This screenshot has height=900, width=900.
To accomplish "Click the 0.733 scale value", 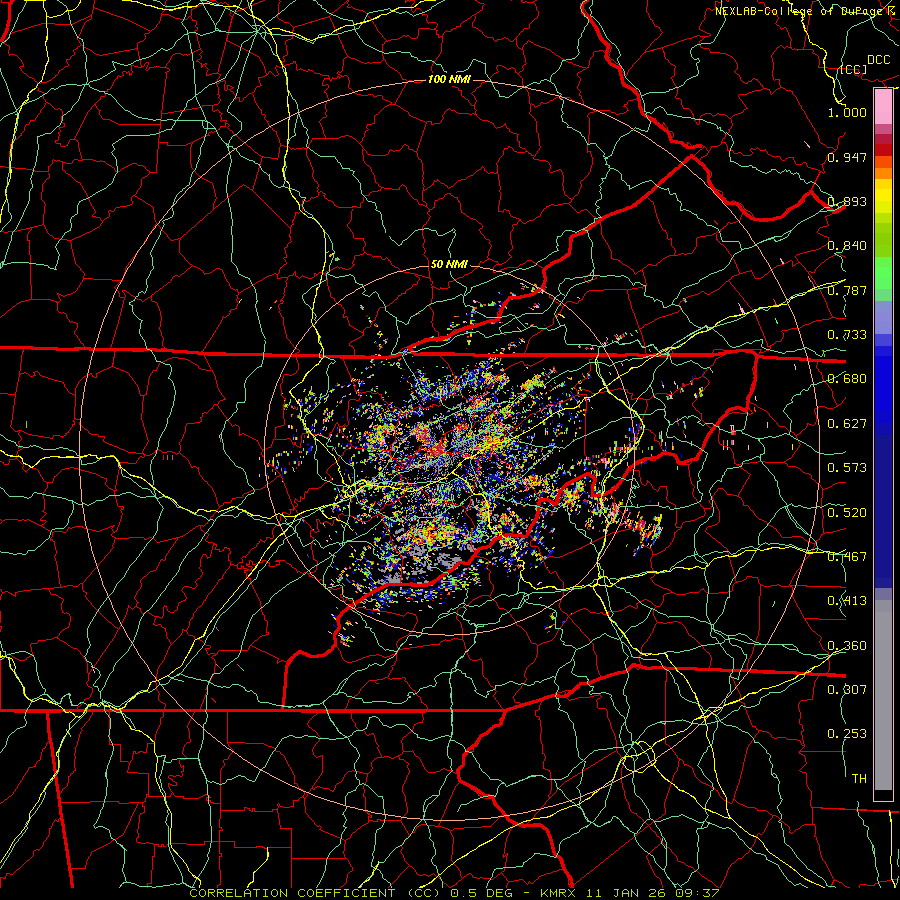I will click(847, 335).
